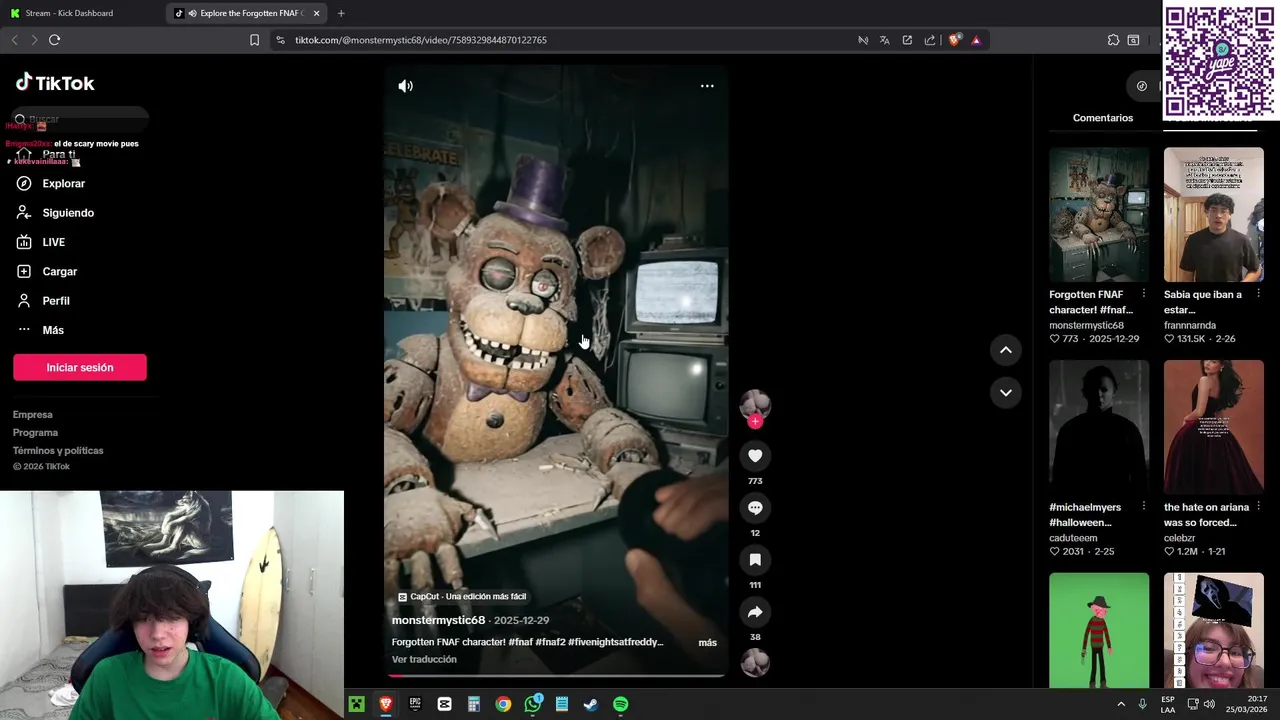The height and width of the screenshot is (720, 1280).
Task: Open Términos y políticas link
Action: point(58,450)
